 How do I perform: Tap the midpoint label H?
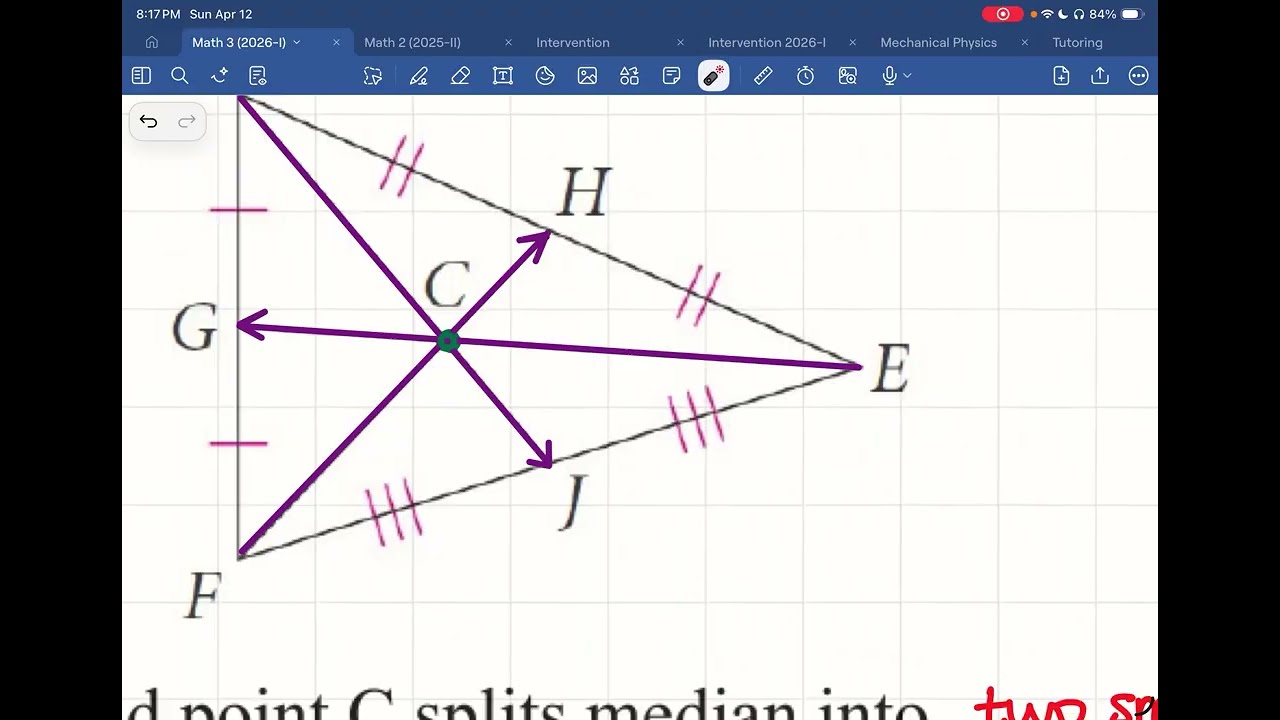[x=583, y=192]
